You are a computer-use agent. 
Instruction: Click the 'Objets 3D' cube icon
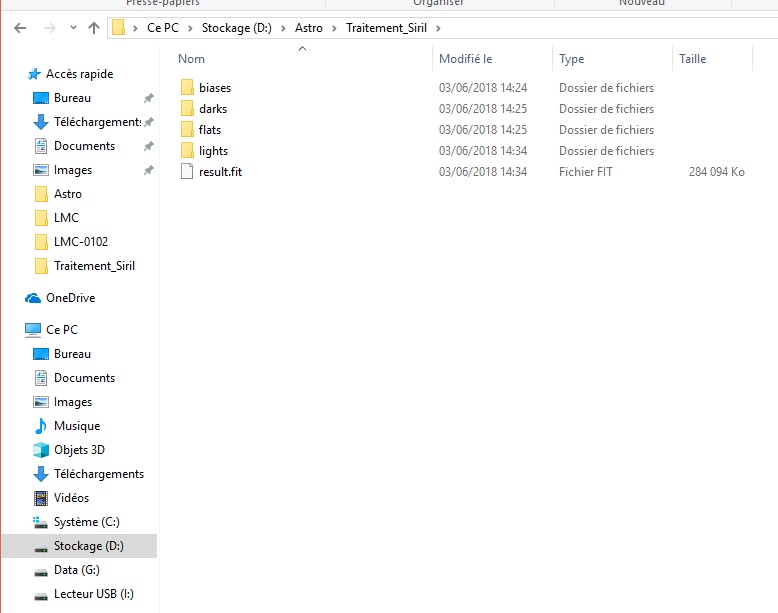[x=41, y=450]
